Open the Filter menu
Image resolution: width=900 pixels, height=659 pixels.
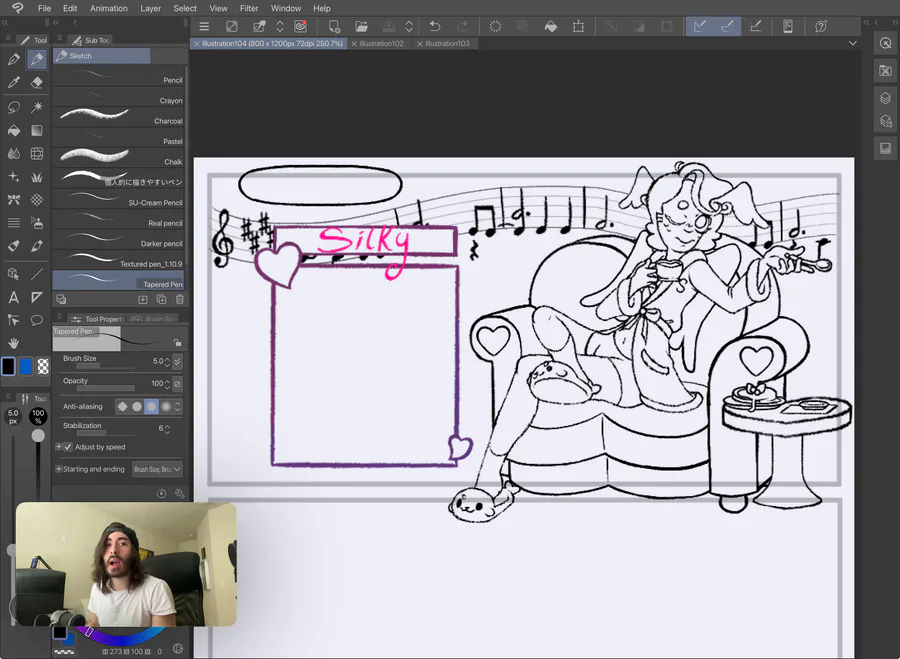click(249, 8)
